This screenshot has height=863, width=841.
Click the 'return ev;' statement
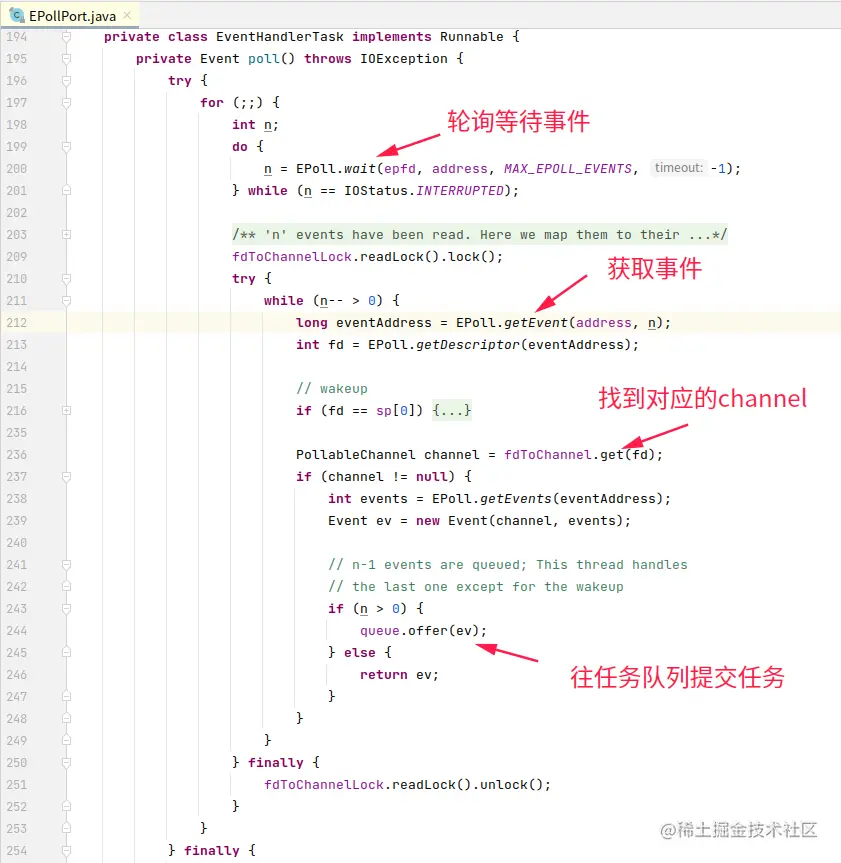[x=400, y=675]
